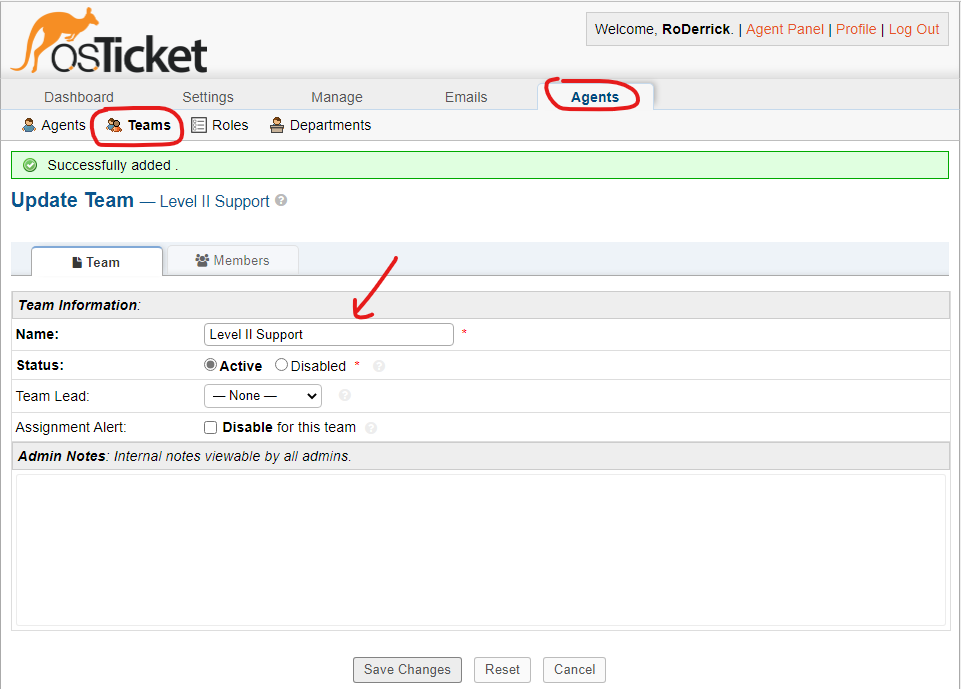
Task: Click the 'RoDerrick' welcome name text
Action: coord(696,29)
